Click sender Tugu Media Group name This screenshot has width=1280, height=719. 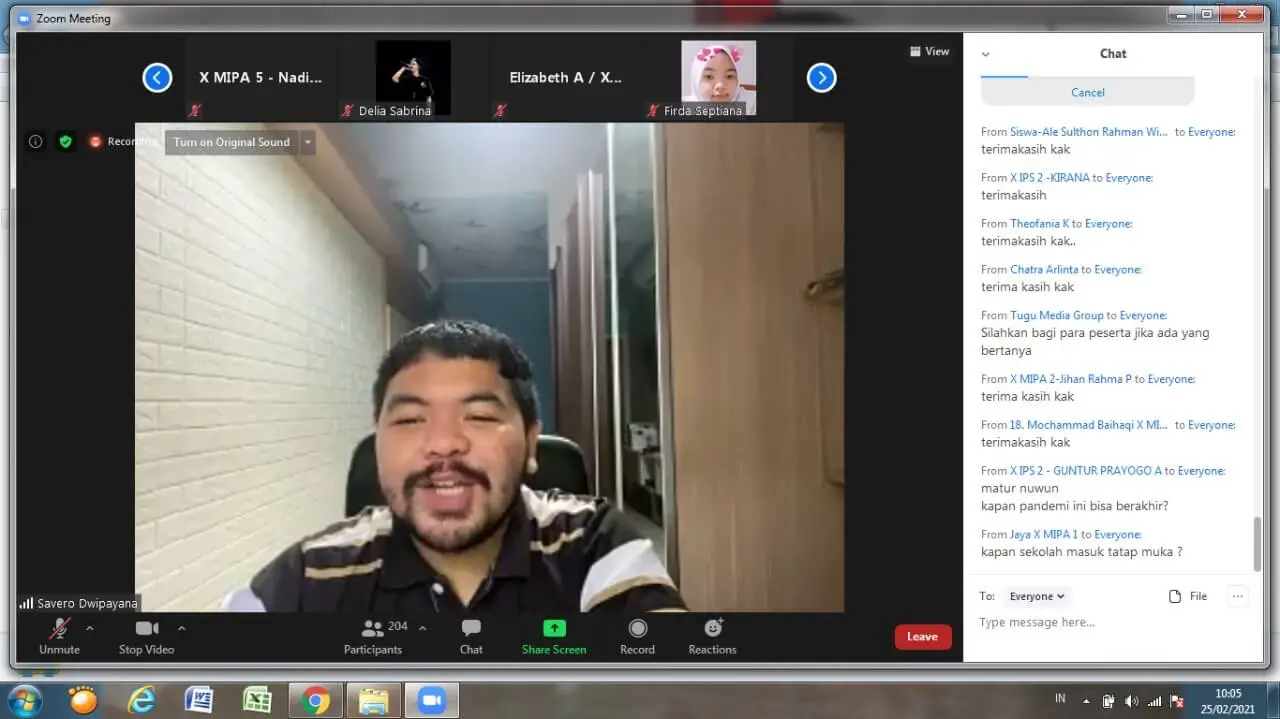(1056, 315)
